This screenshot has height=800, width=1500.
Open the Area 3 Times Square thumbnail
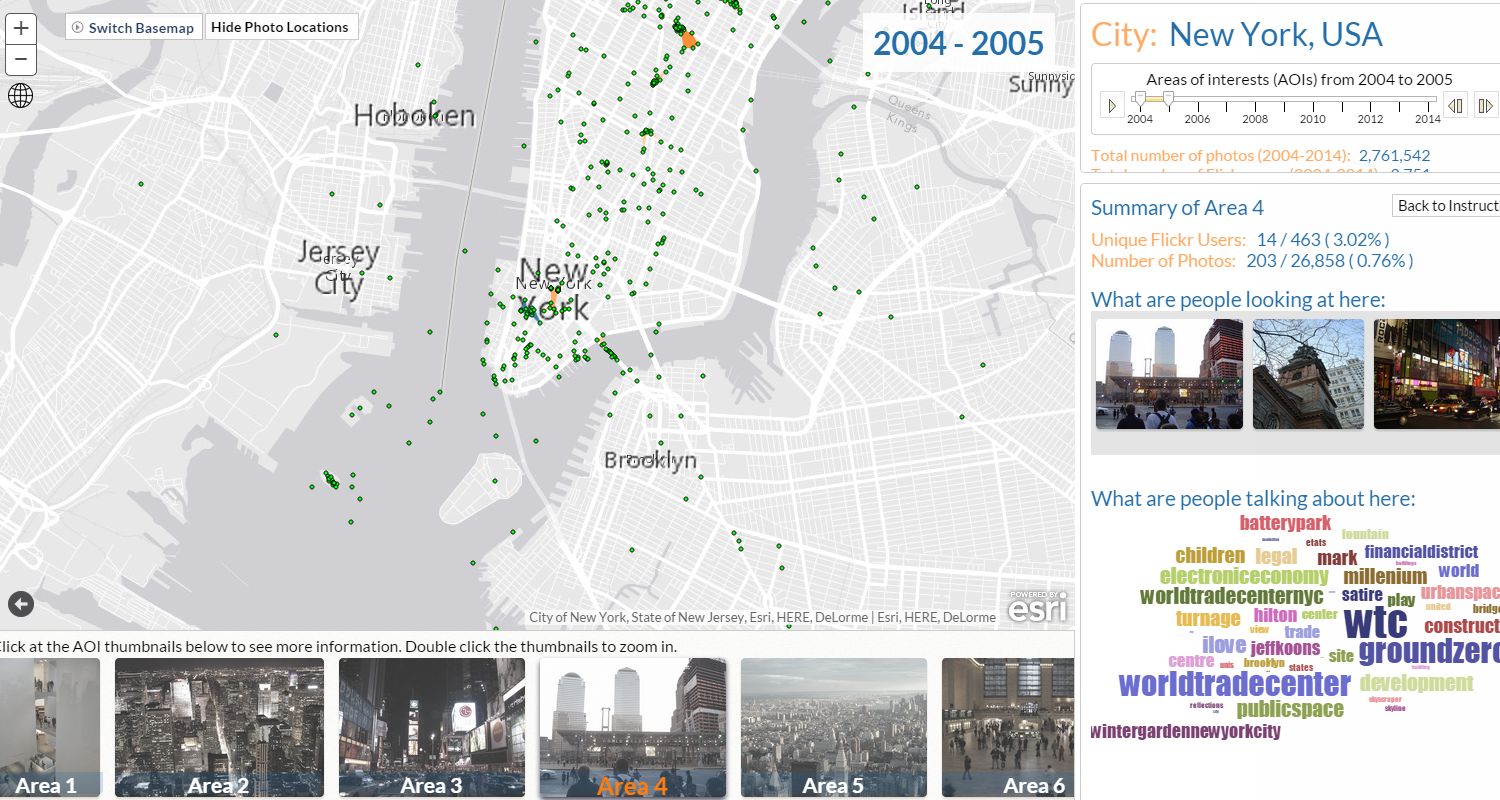point(431,727)
